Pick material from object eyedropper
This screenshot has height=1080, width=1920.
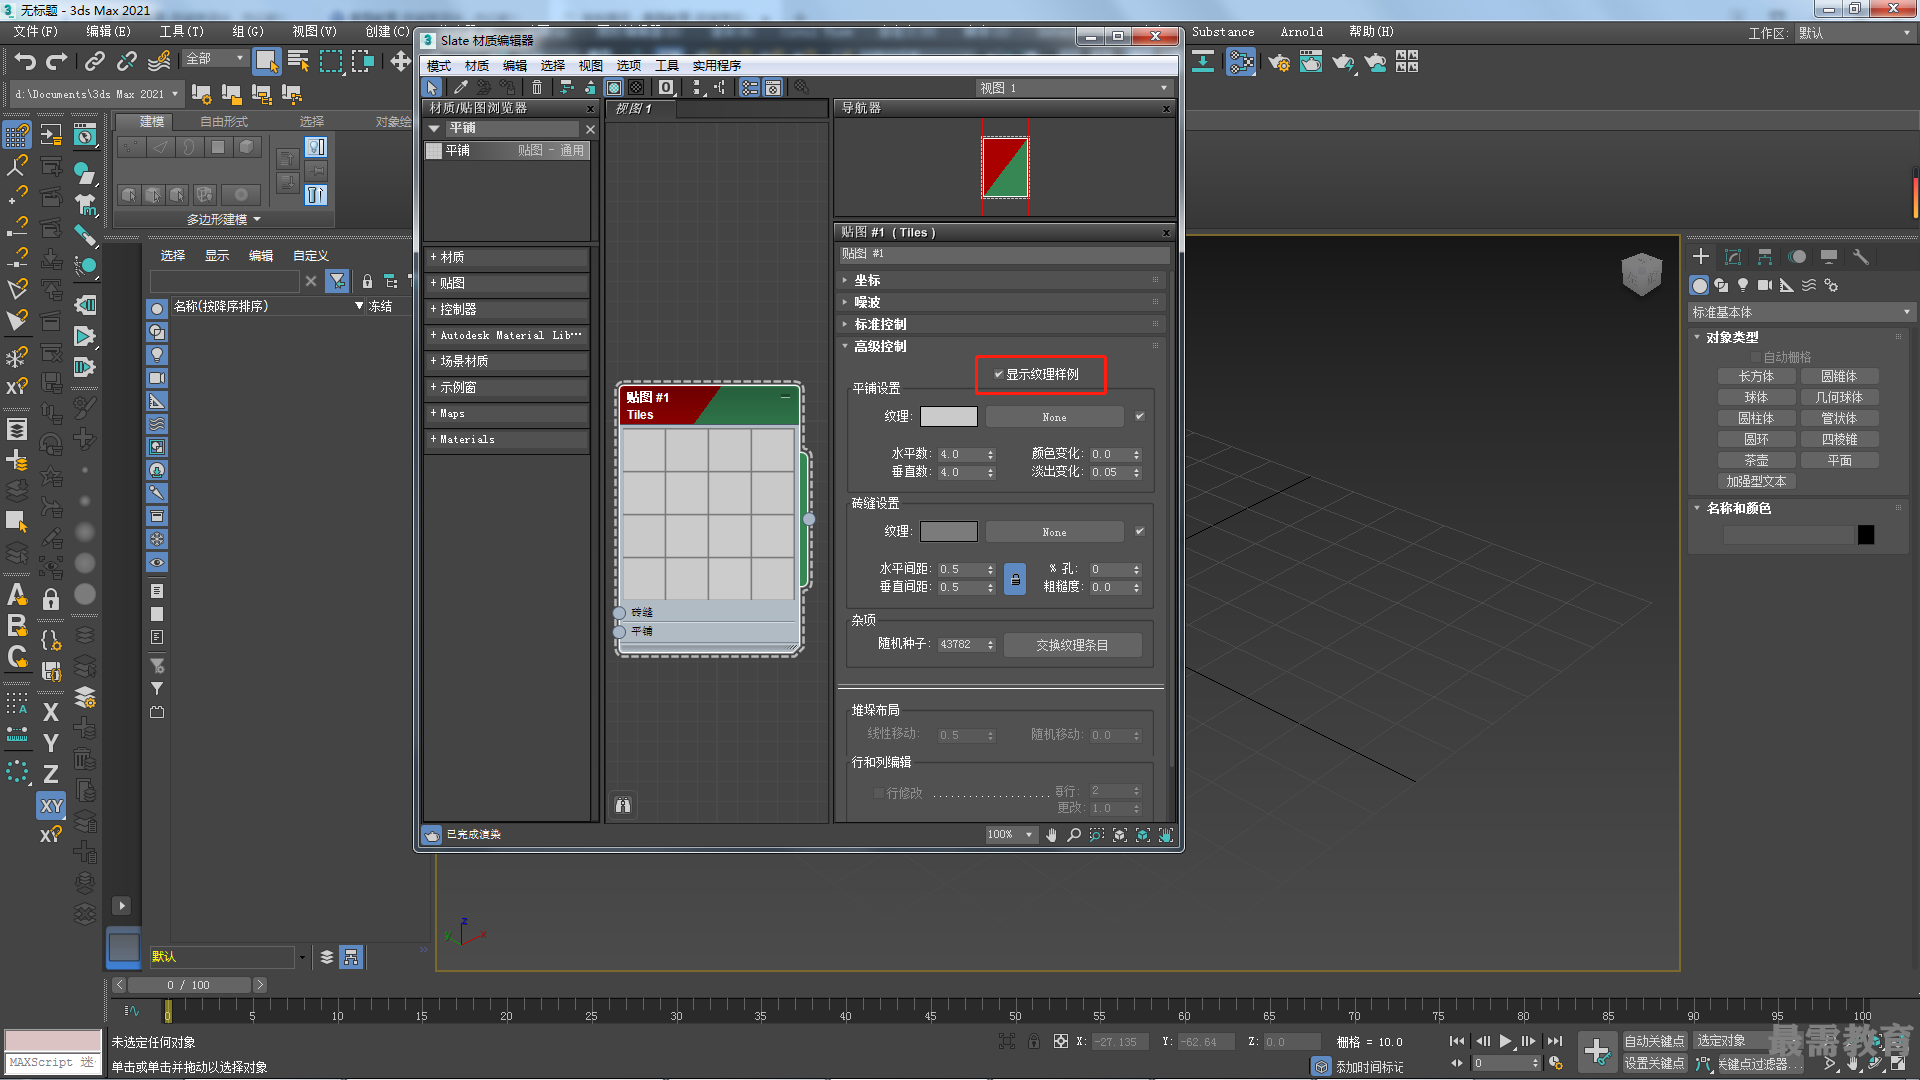point(461,88)
